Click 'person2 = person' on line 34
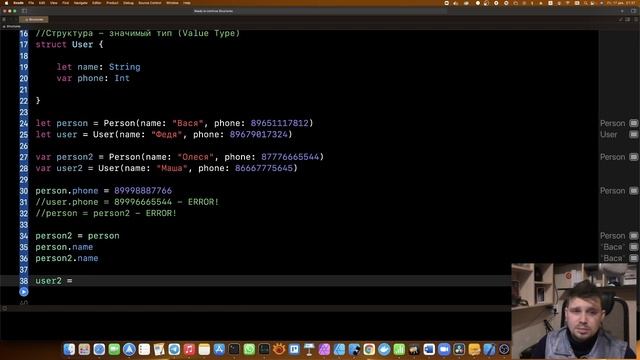640x360 pixels. [x=77, y=236]
